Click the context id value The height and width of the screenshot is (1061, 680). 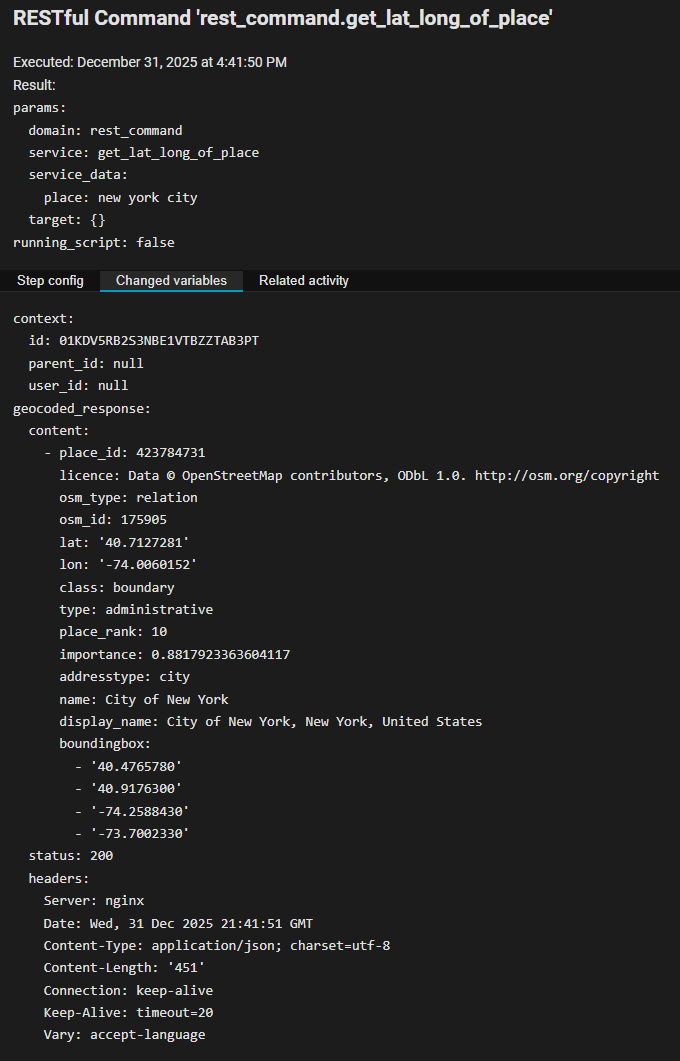point(159,341)
